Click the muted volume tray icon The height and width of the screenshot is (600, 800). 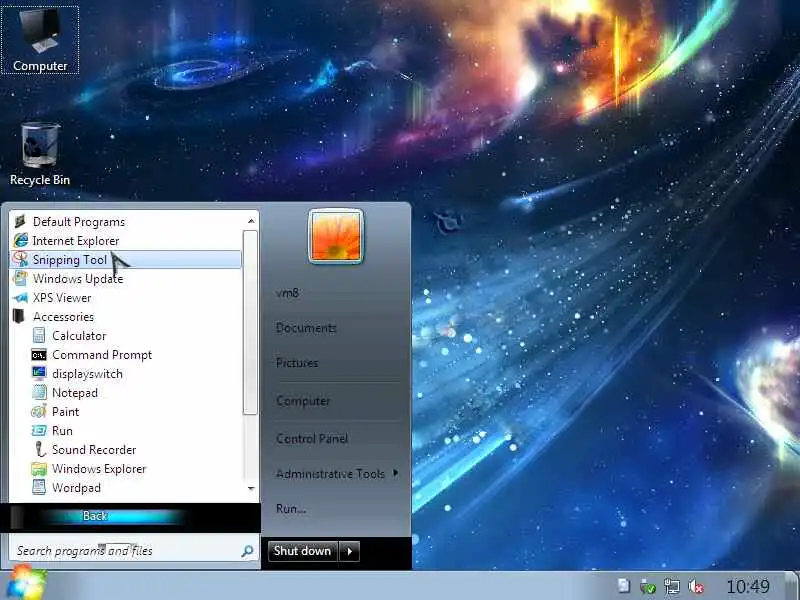coord(696,586)
